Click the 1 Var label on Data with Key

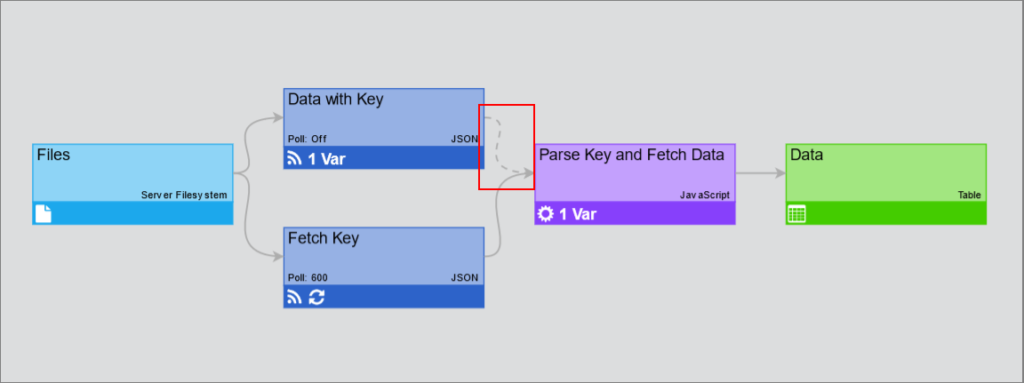(x=327, y=158)
